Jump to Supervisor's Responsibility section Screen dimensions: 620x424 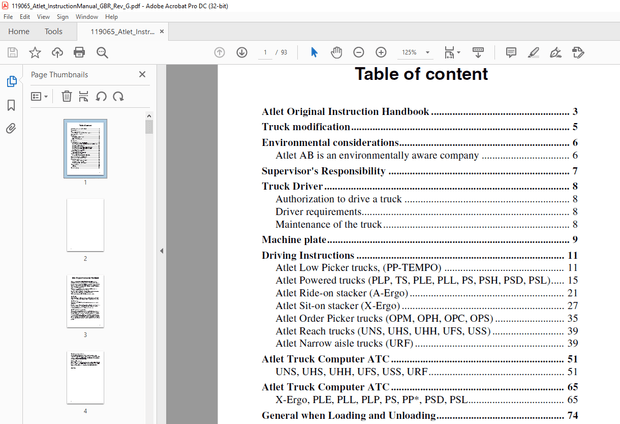pos(420,171)
